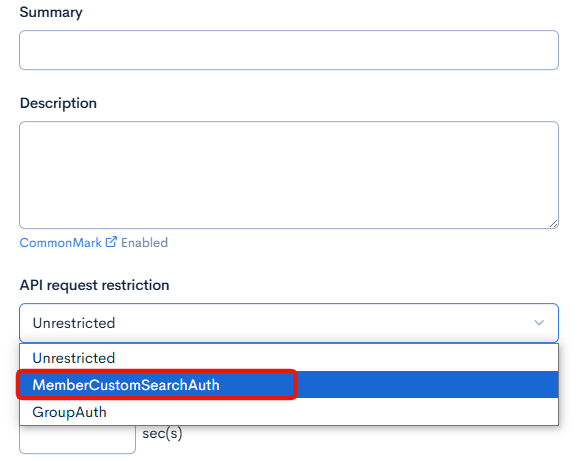Click empty space right of Unrestricted list option
583x461 pixels.
point(335,358)
